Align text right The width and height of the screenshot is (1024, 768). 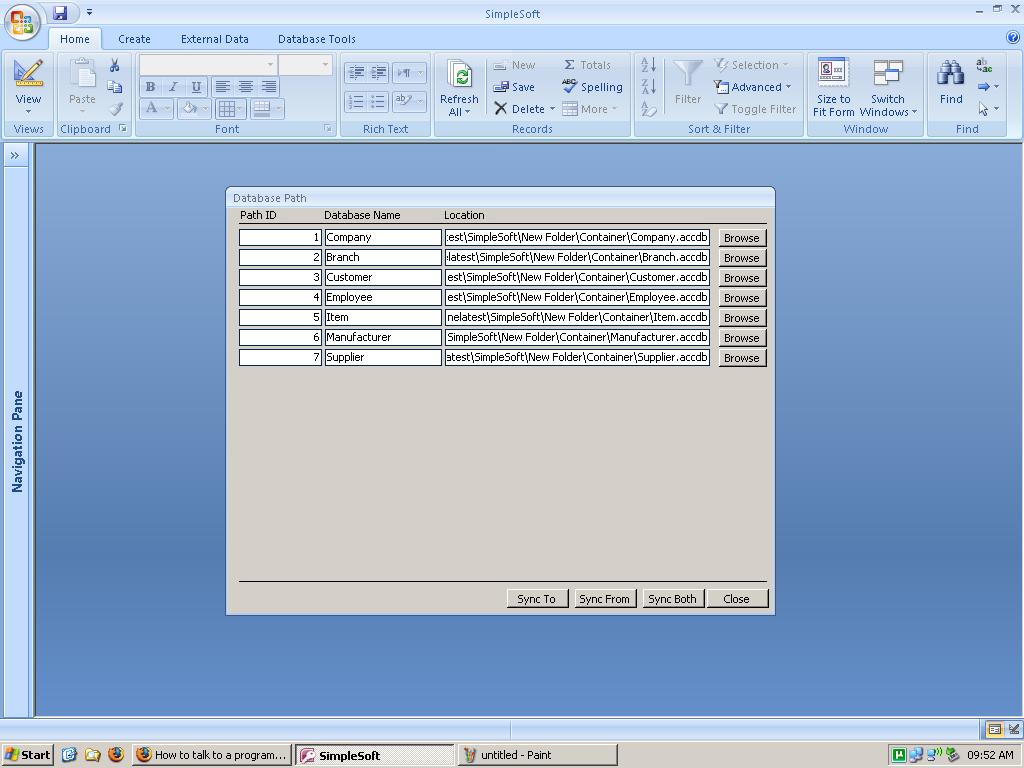tap(268, 87)
